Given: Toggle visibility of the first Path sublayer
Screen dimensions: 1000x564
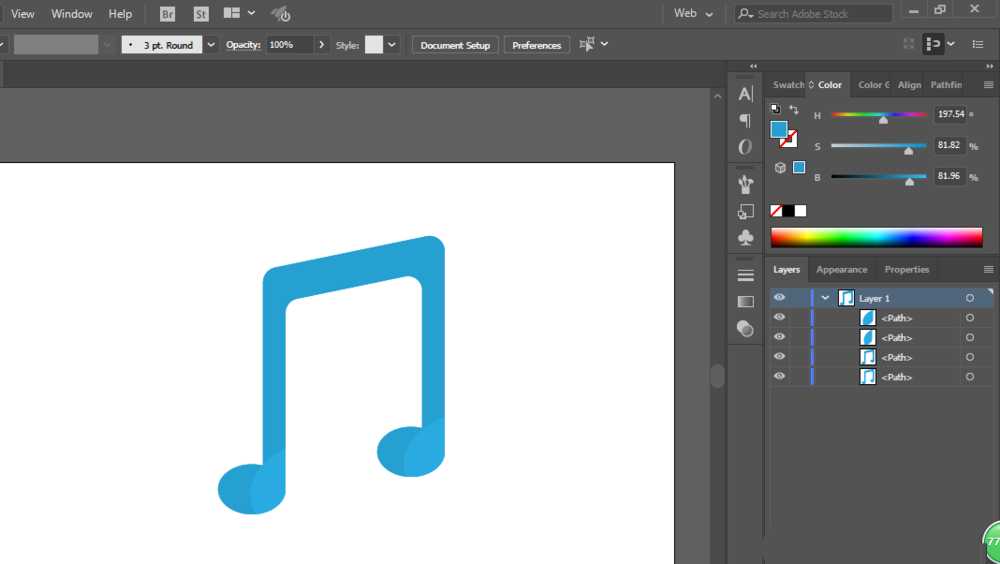Looking at the screenshot, I should coord(779,318).
